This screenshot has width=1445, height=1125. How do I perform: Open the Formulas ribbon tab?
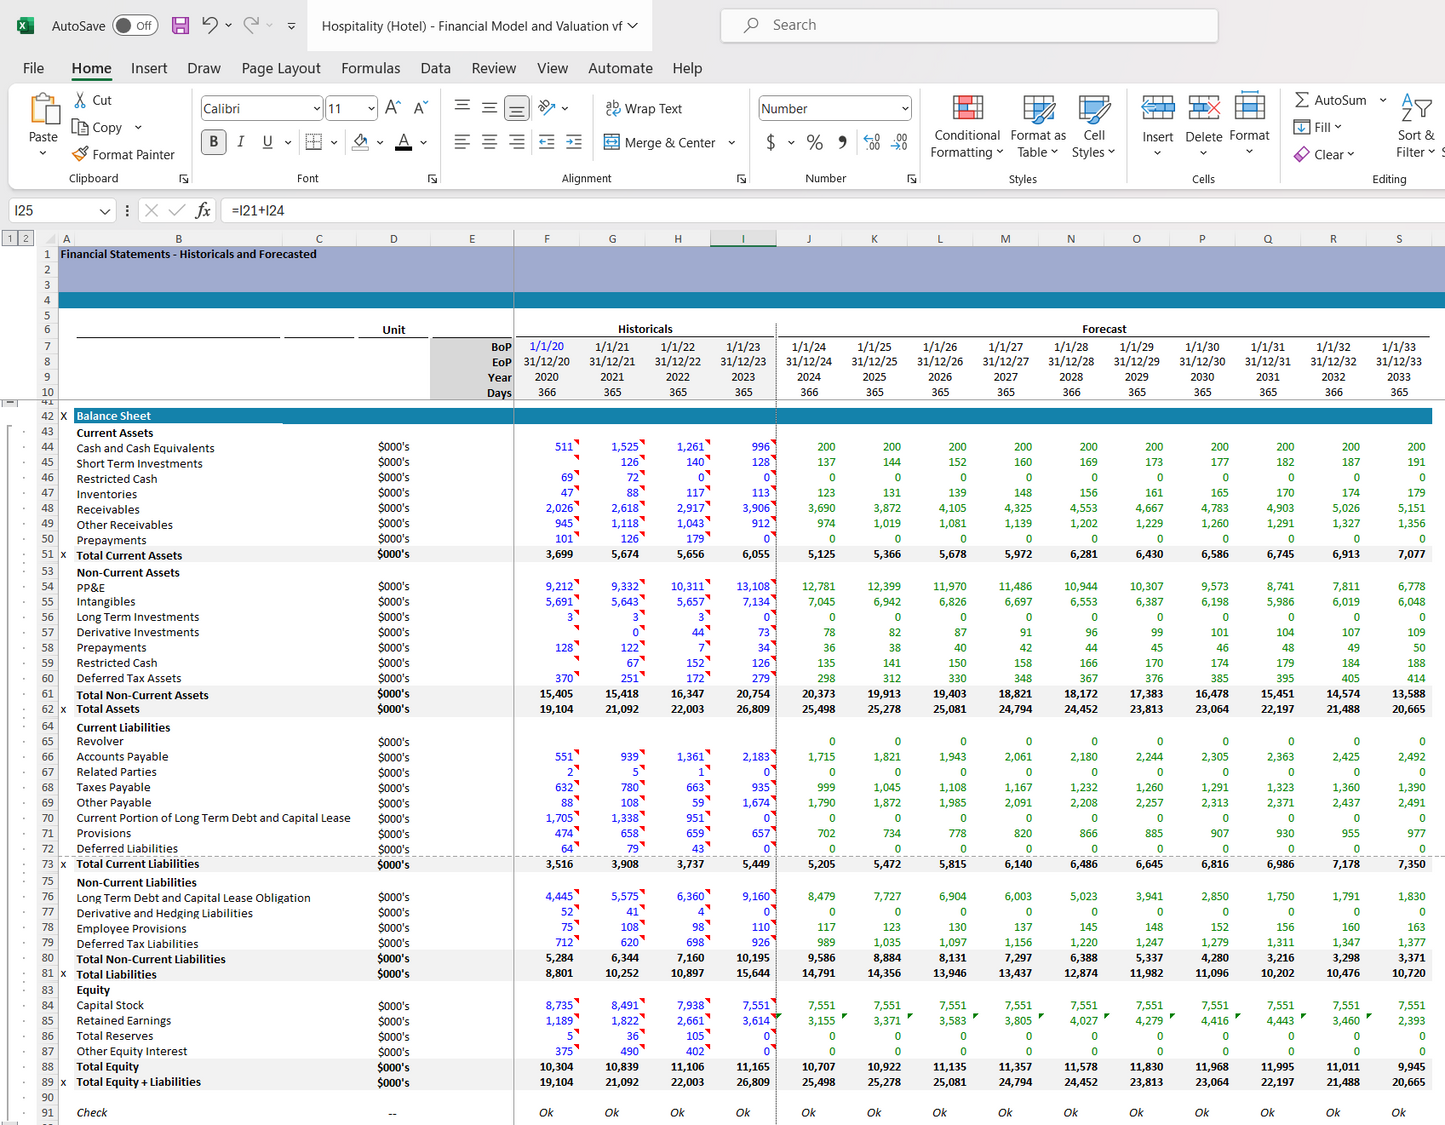click(x=370, y=68)
